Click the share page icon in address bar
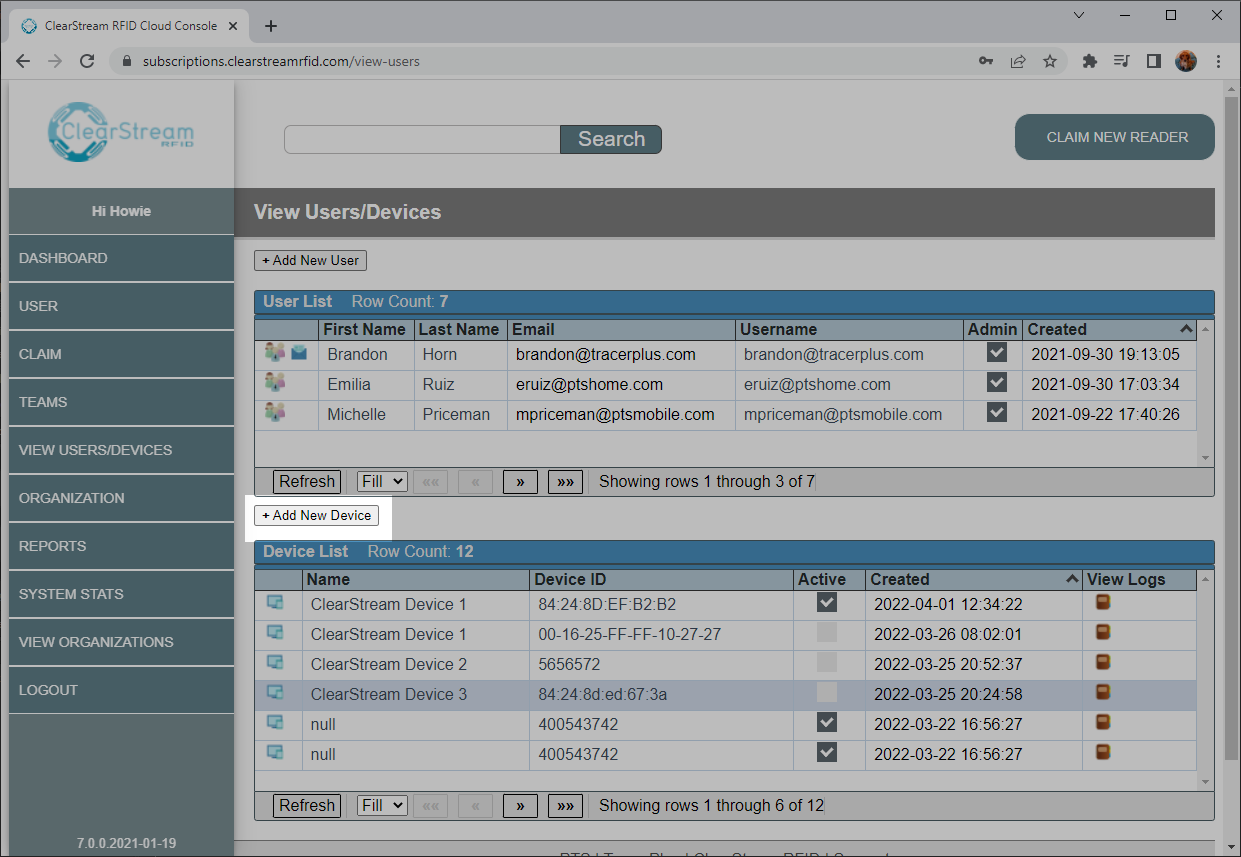 (1018, 61)
